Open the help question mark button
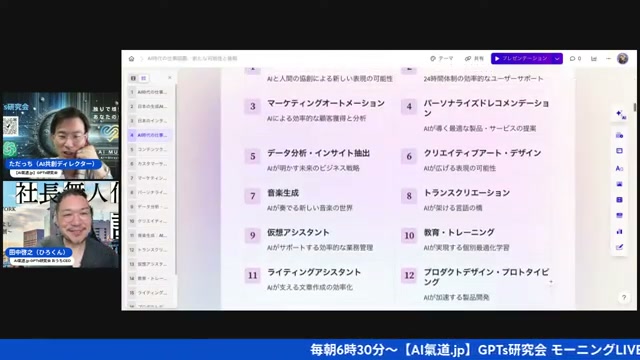The width and height of the screenshot is (640, 360). click(x=624, y=298)
